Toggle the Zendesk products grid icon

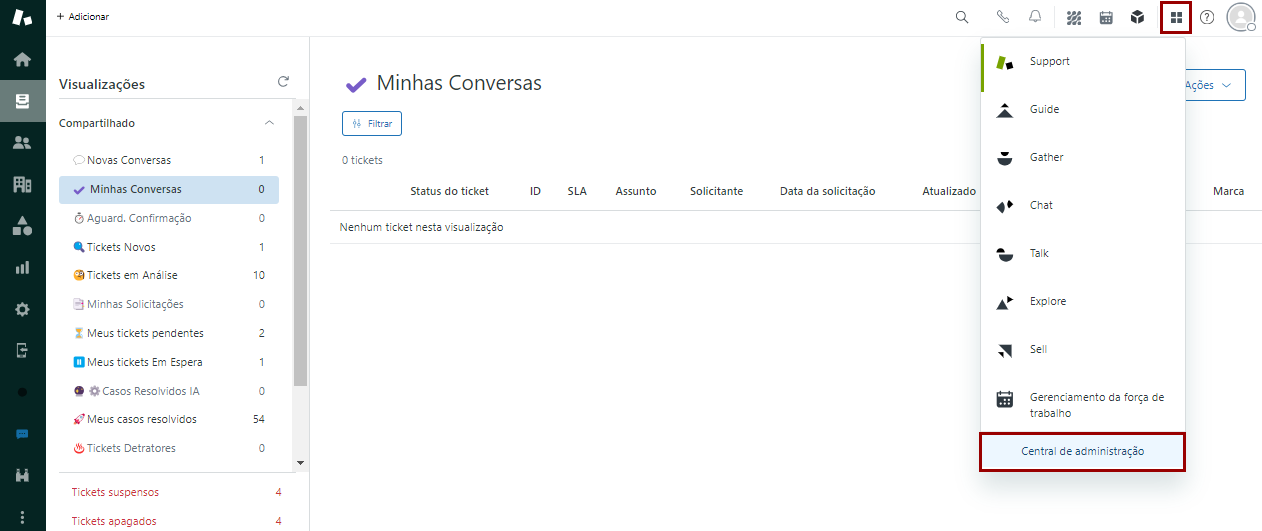(1176, 17)
